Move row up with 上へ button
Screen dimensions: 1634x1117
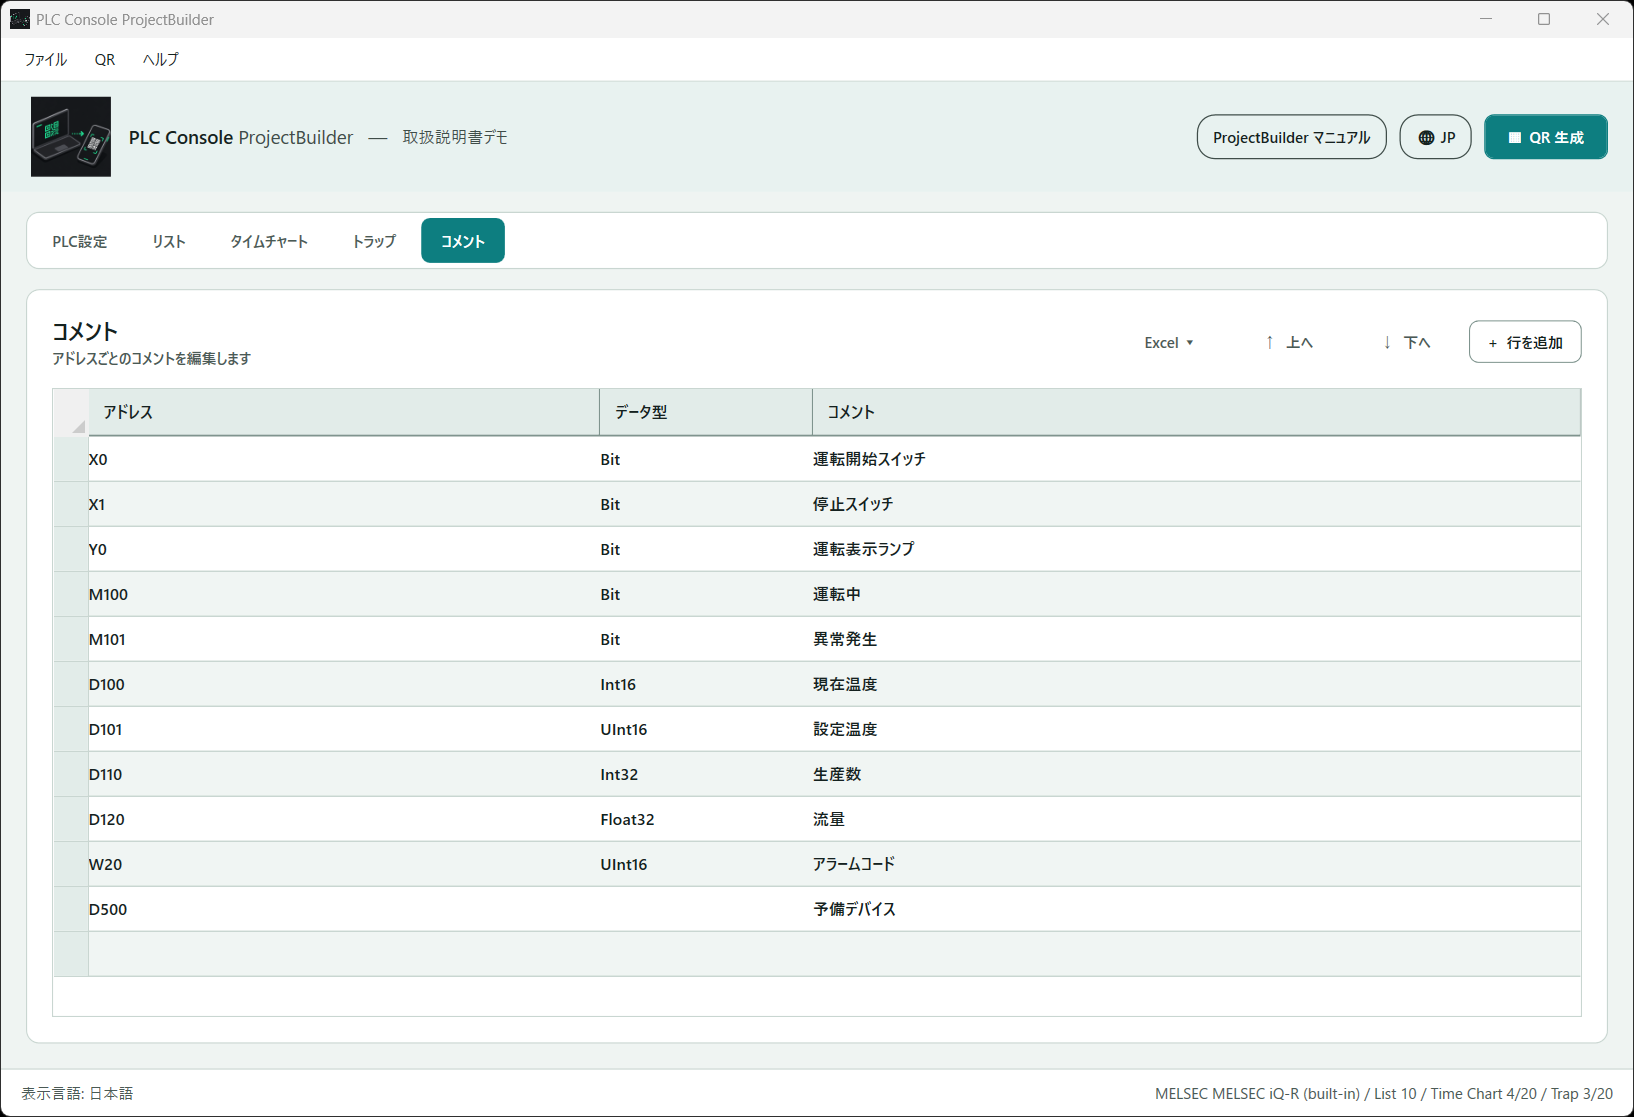pos(1288,342)
